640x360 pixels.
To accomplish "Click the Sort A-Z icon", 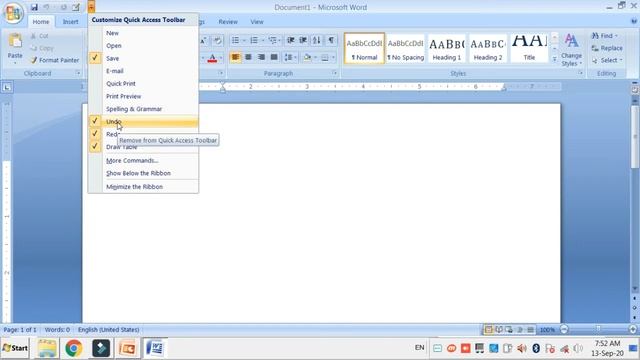I will click(x=317, y=40).
